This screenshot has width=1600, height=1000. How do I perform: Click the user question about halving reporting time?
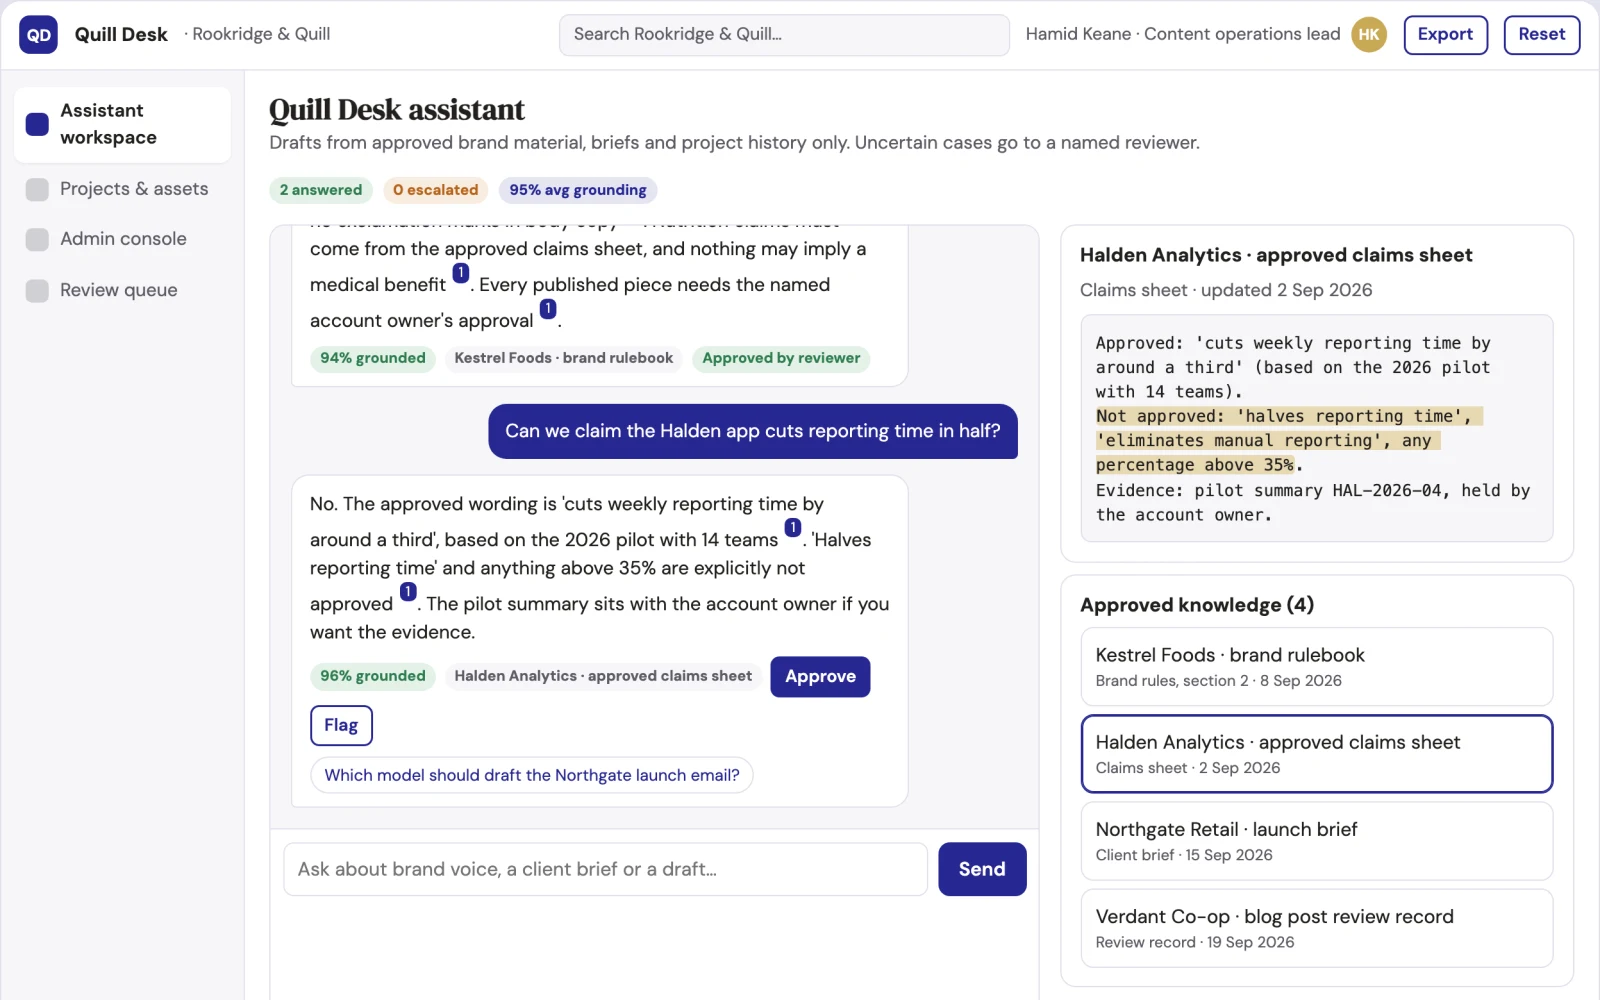point(753,431)
